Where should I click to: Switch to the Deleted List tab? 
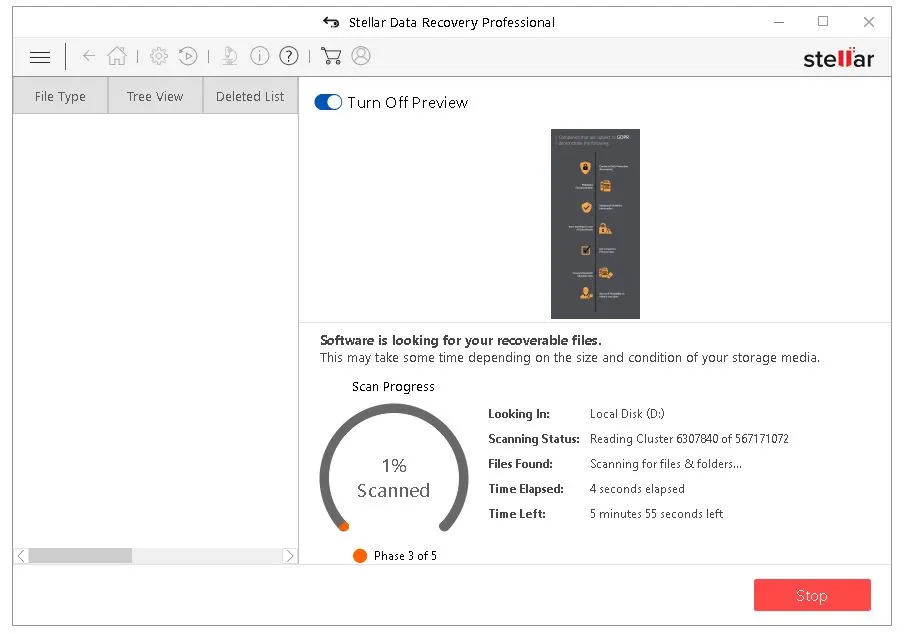coord(250,97)
